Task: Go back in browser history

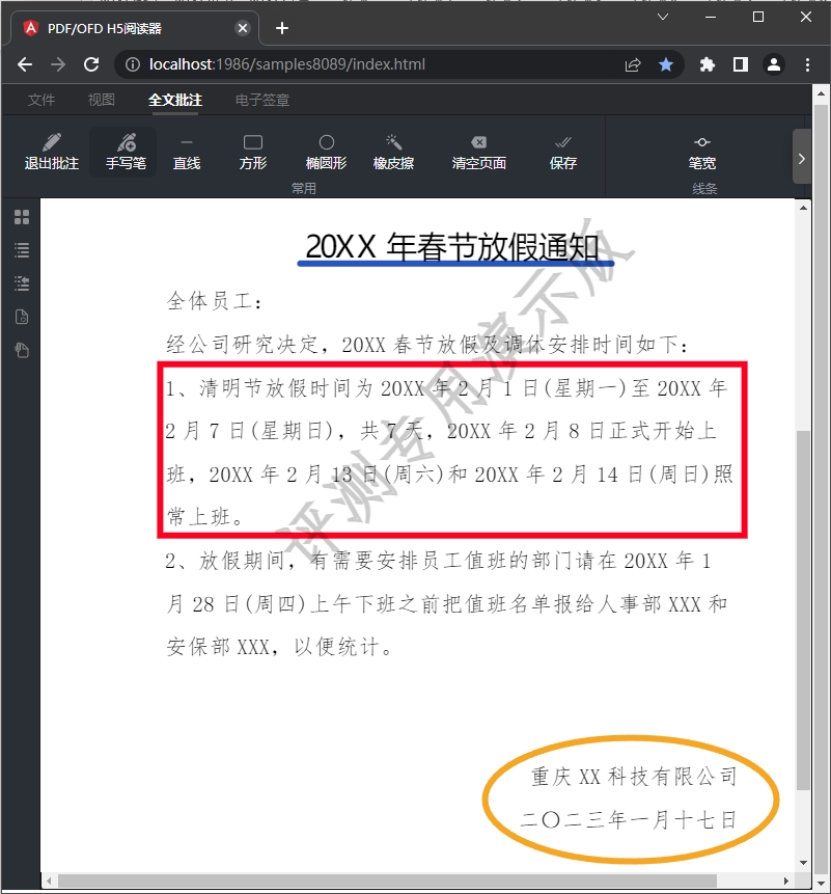Action: (x=25, y=64)
